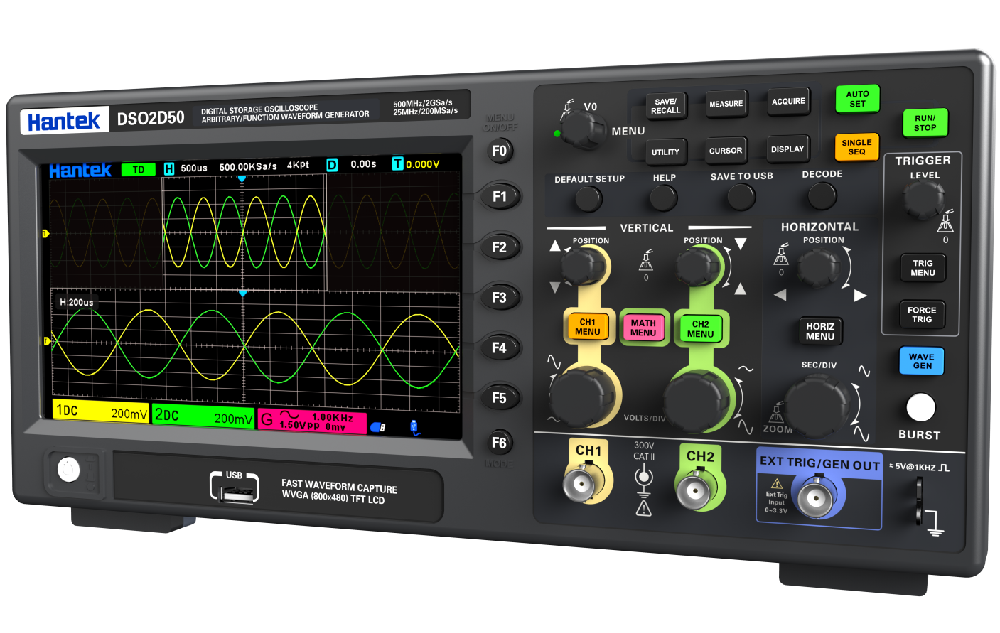Click the trigger LEVEL knob
This screenshot has height=633, width=1000.
click(923, 199)
